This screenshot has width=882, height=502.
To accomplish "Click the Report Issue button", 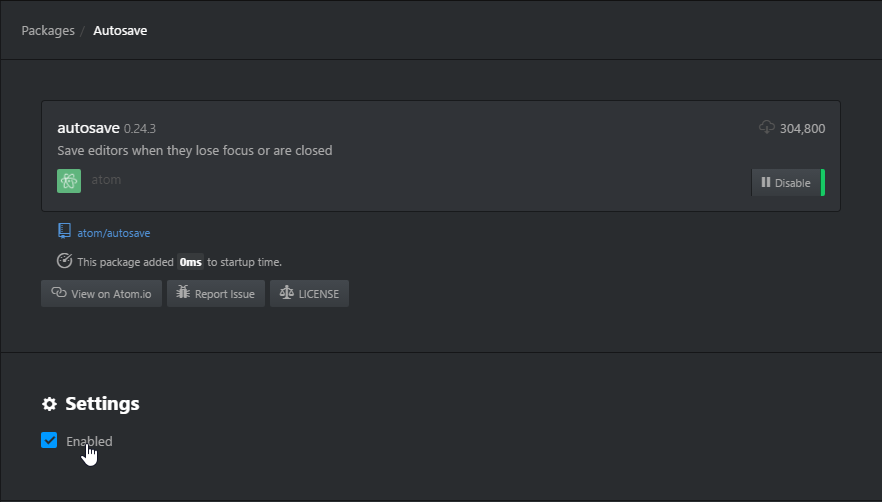I will coord(216,293).
